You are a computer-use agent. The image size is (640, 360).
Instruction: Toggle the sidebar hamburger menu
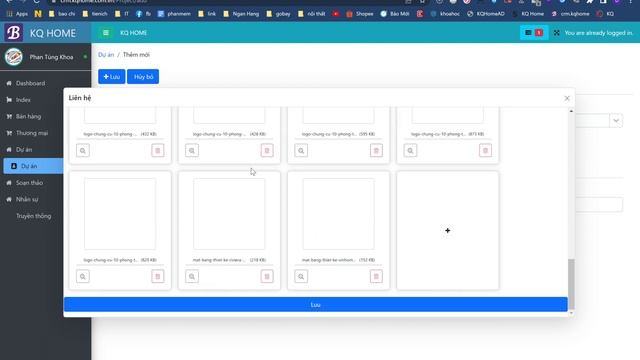(106, 33)
